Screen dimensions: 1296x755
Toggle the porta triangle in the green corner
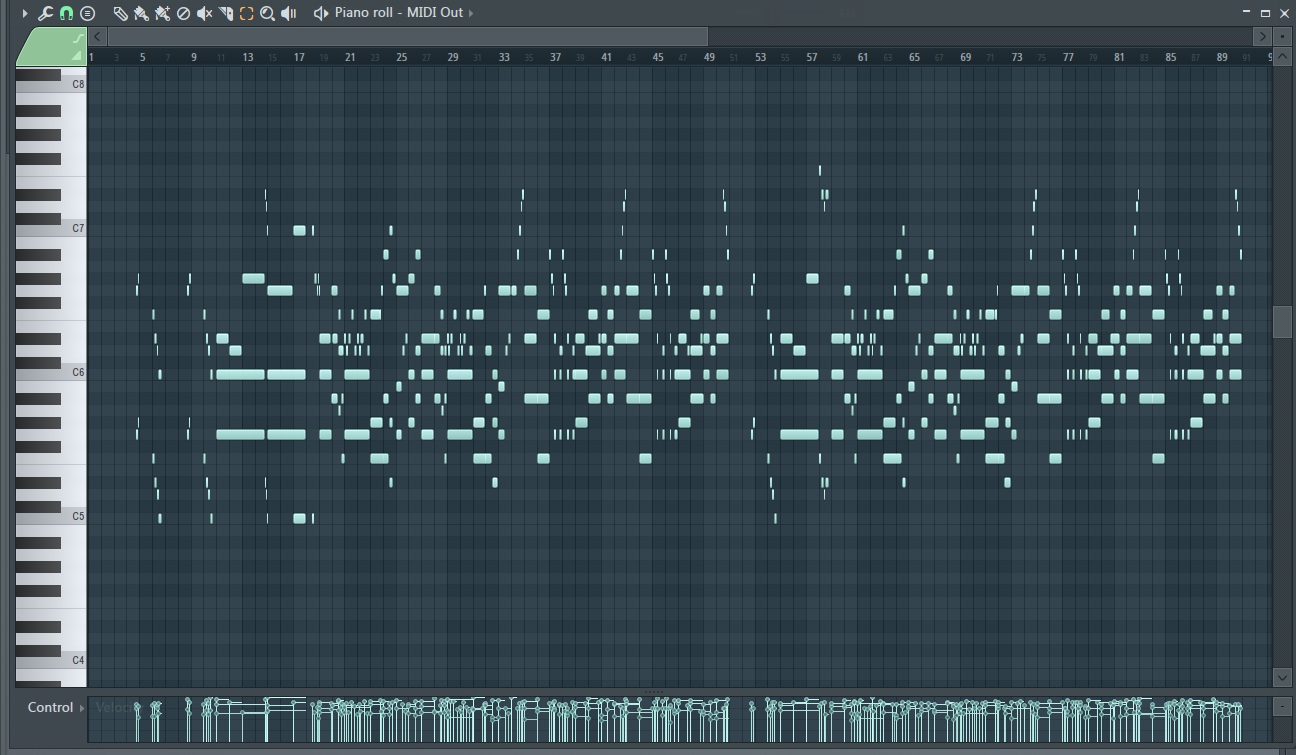point(77,56)
